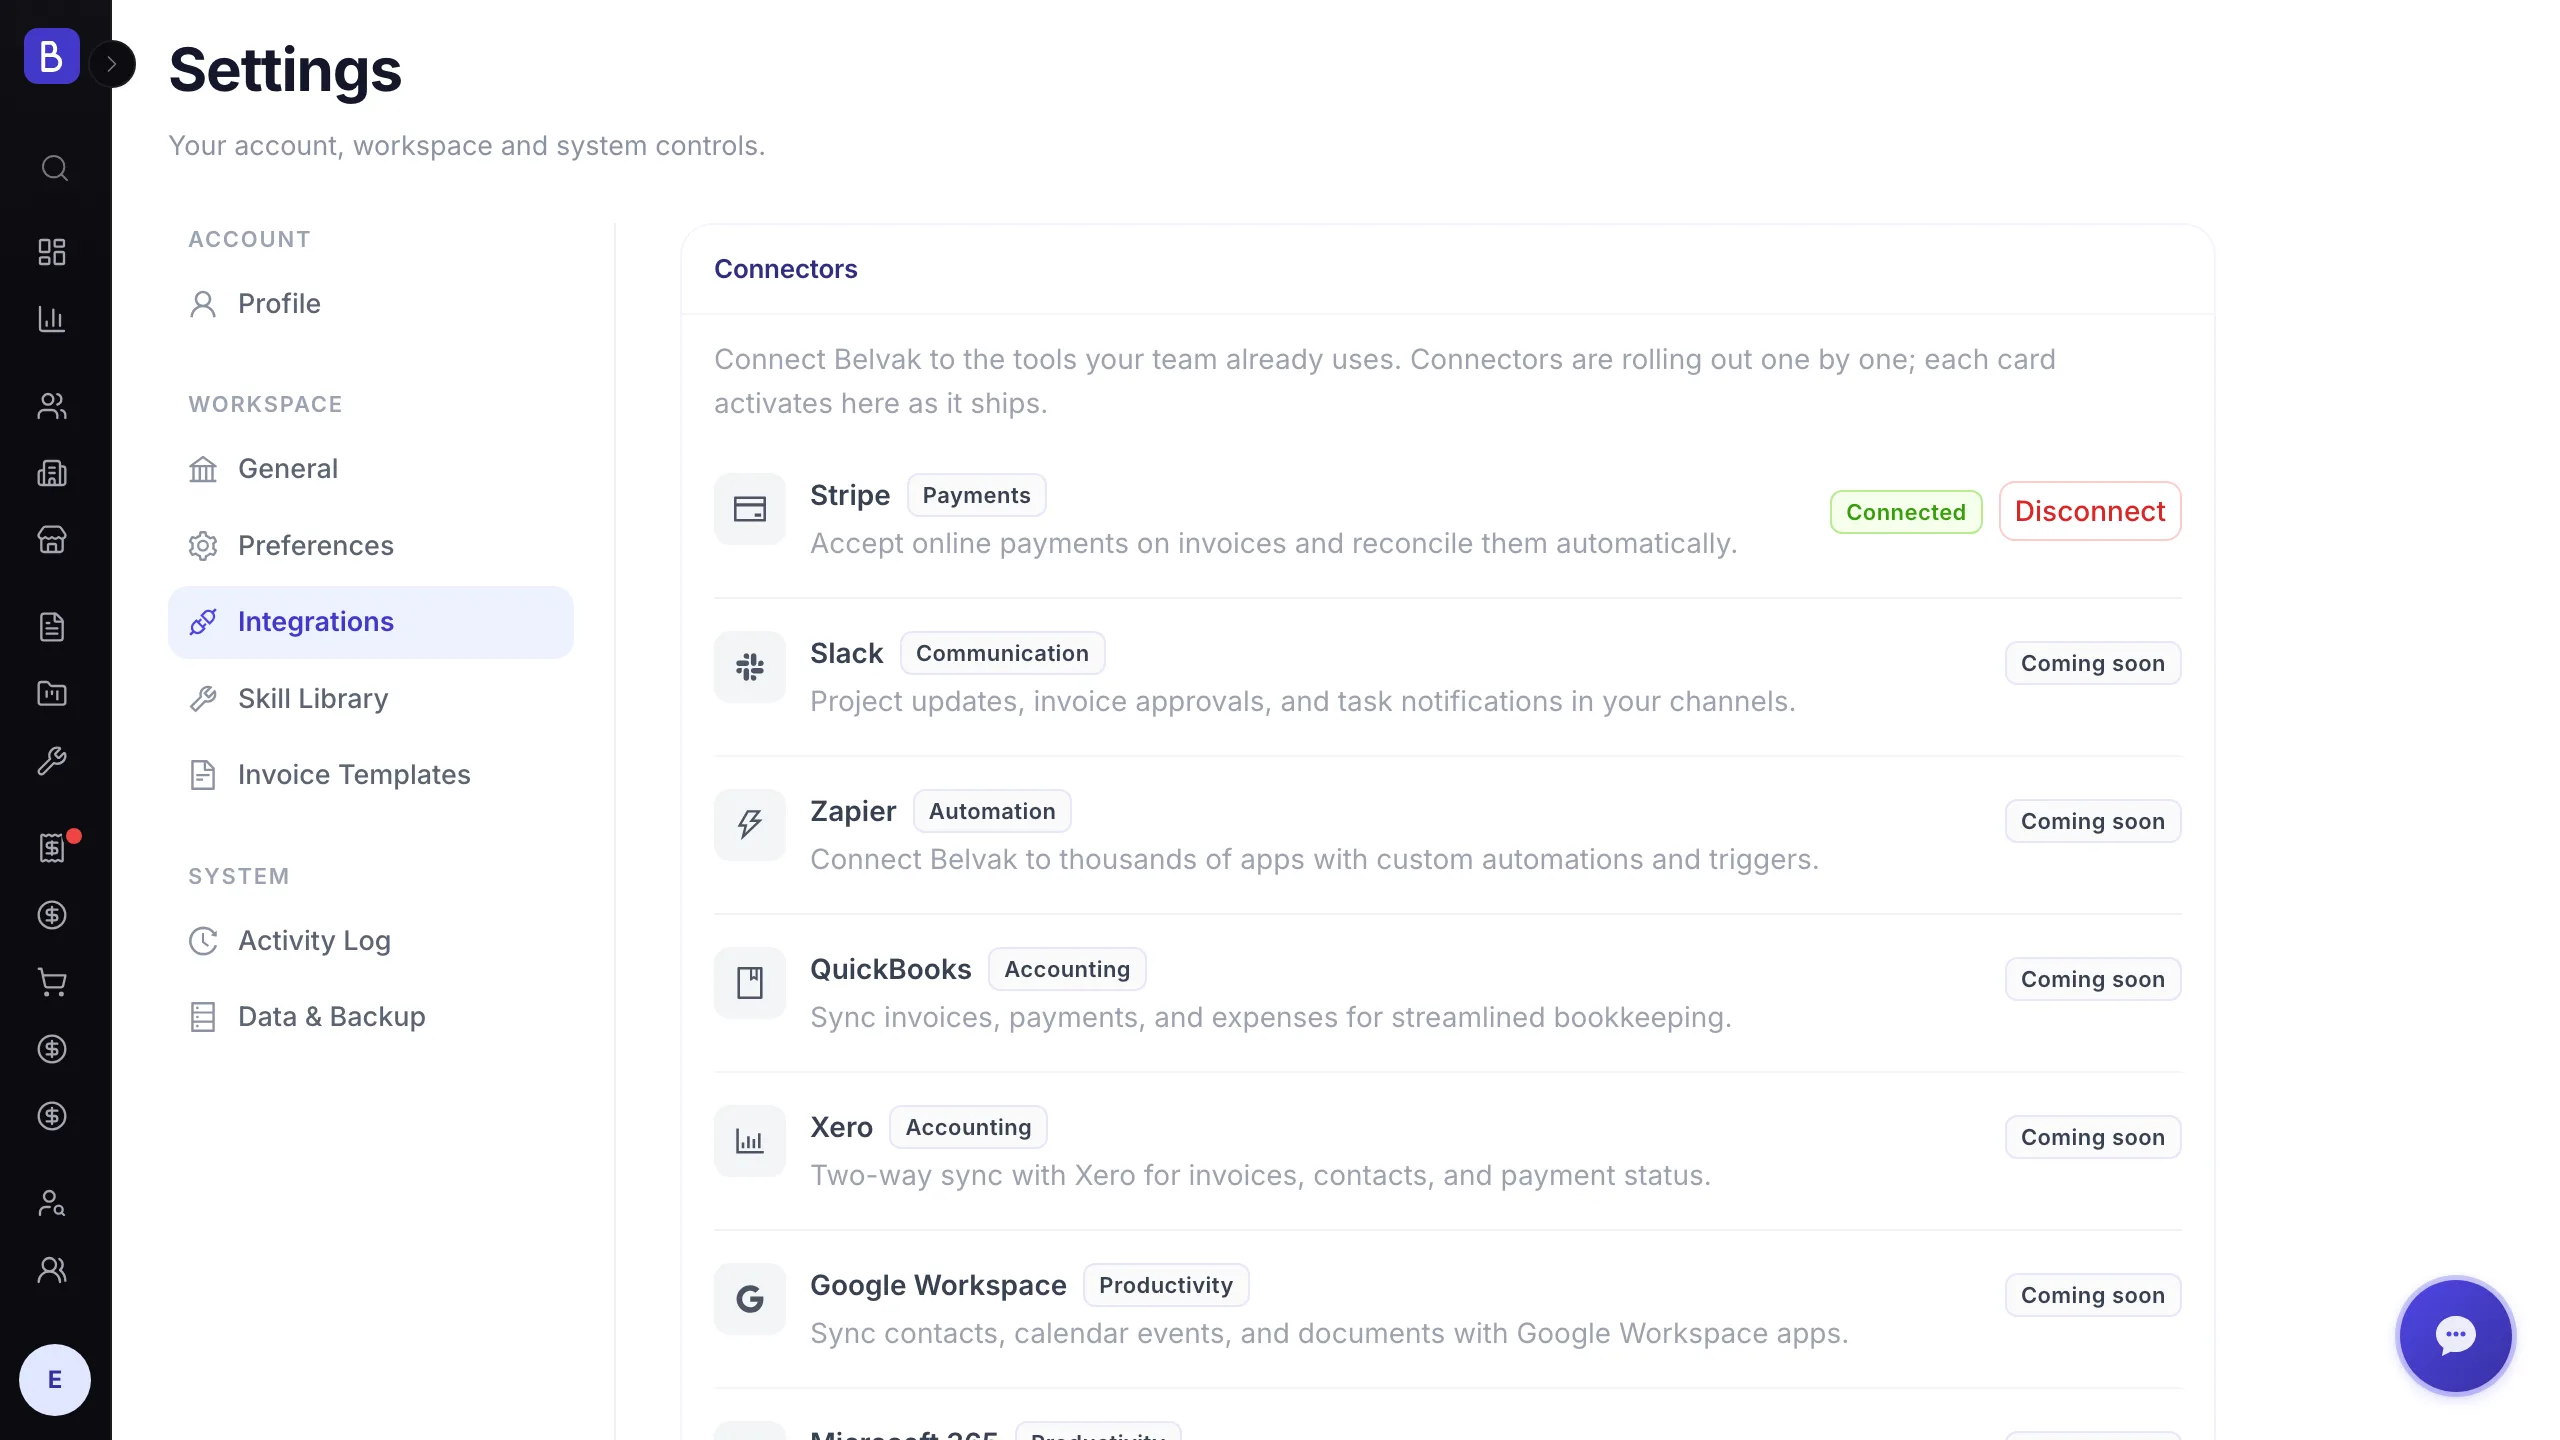Click the Belvak B logo icon
The height and width of the screenshot is (1440, 2560).
pos(52,56)
